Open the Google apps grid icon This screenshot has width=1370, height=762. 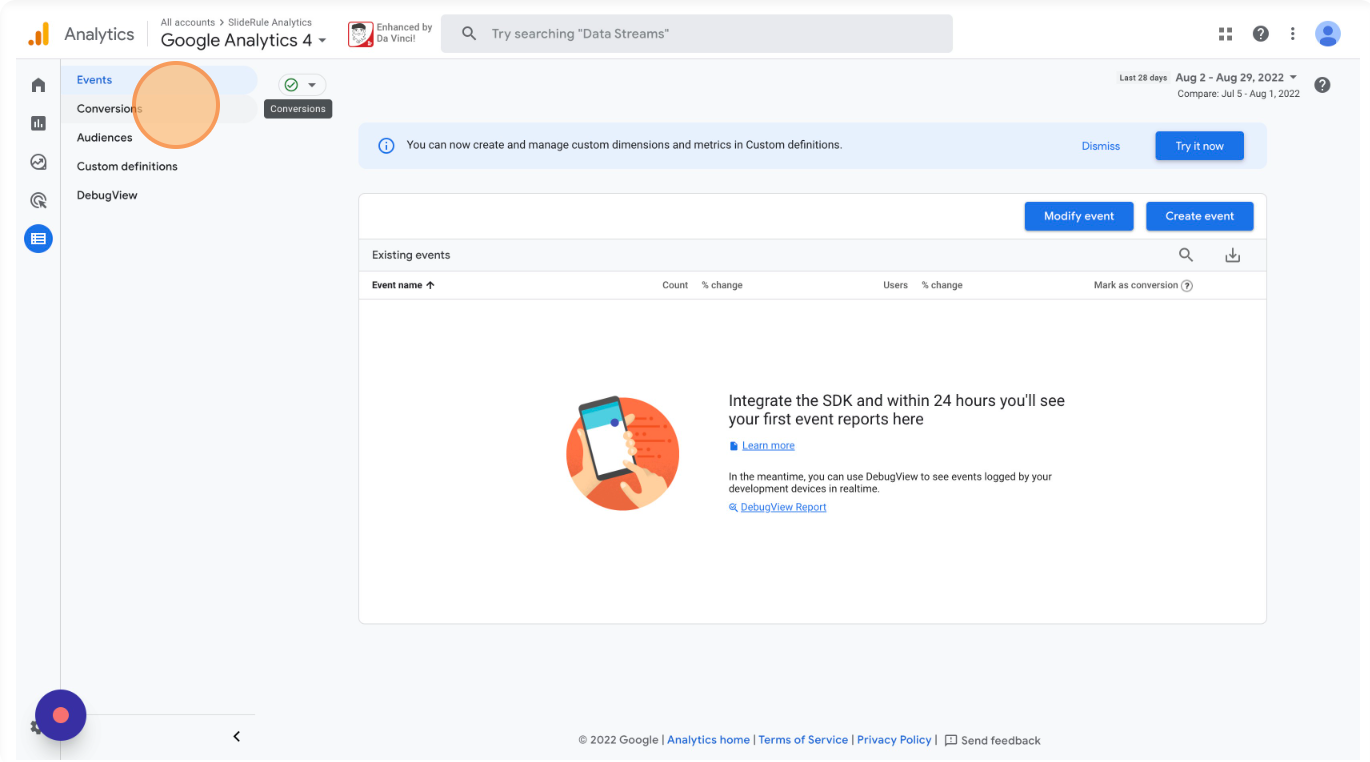pos(1225,34)
